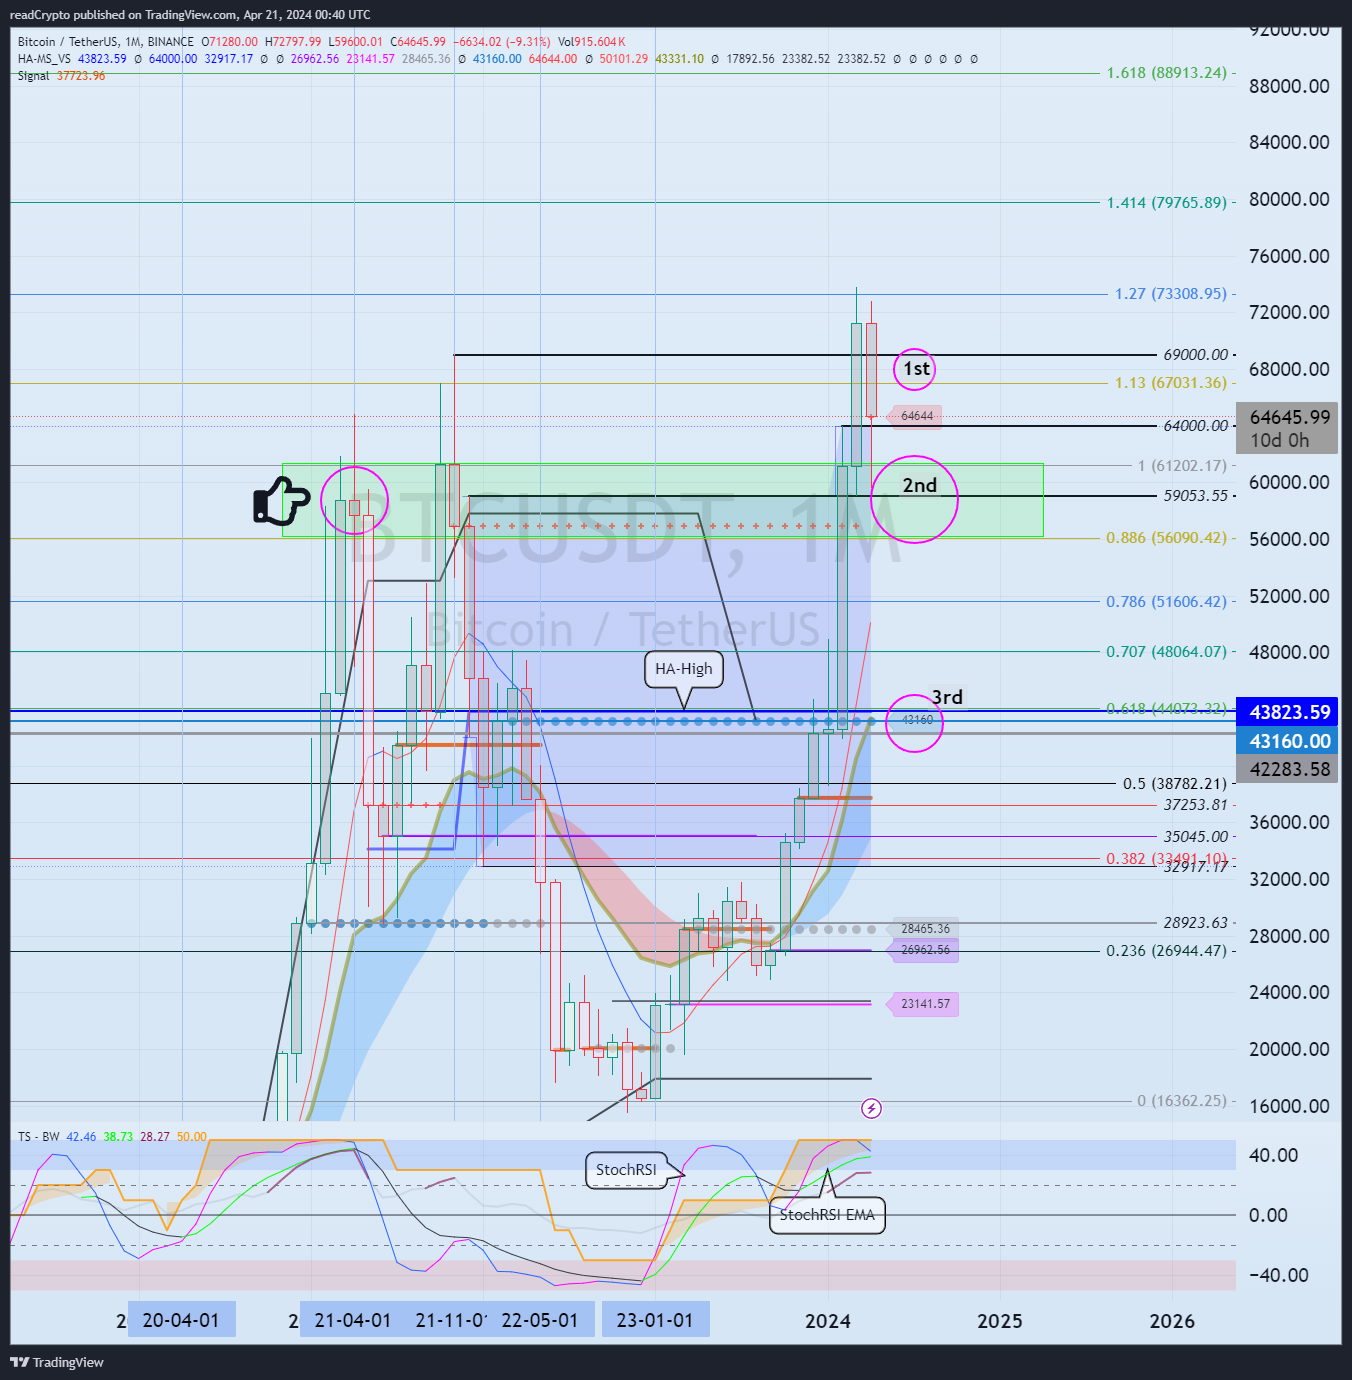This screenshot has height=1380, width=1352.
Task: Click the 1.13 (67031.36) Fibonacci label
Action: pos(1170,383)
